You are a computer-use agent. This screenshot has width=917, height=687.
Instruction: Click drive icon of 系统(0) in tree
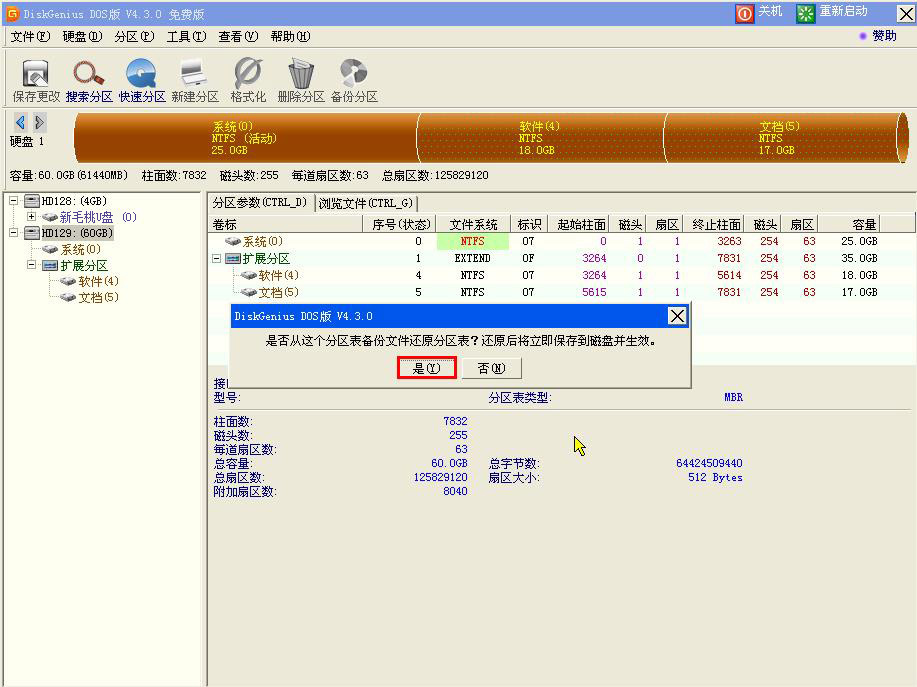50,250
